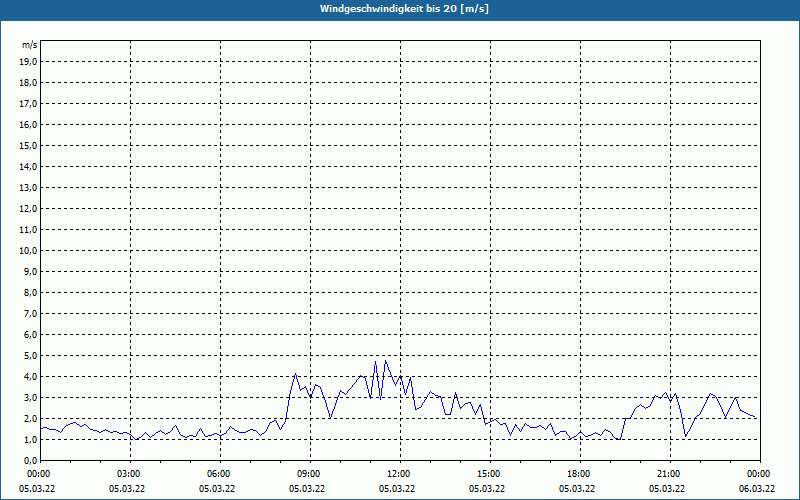Click the end of the blue line at midnight
Image resolution: width=800 pixels, height=500 pixels.
pos(757,418)
